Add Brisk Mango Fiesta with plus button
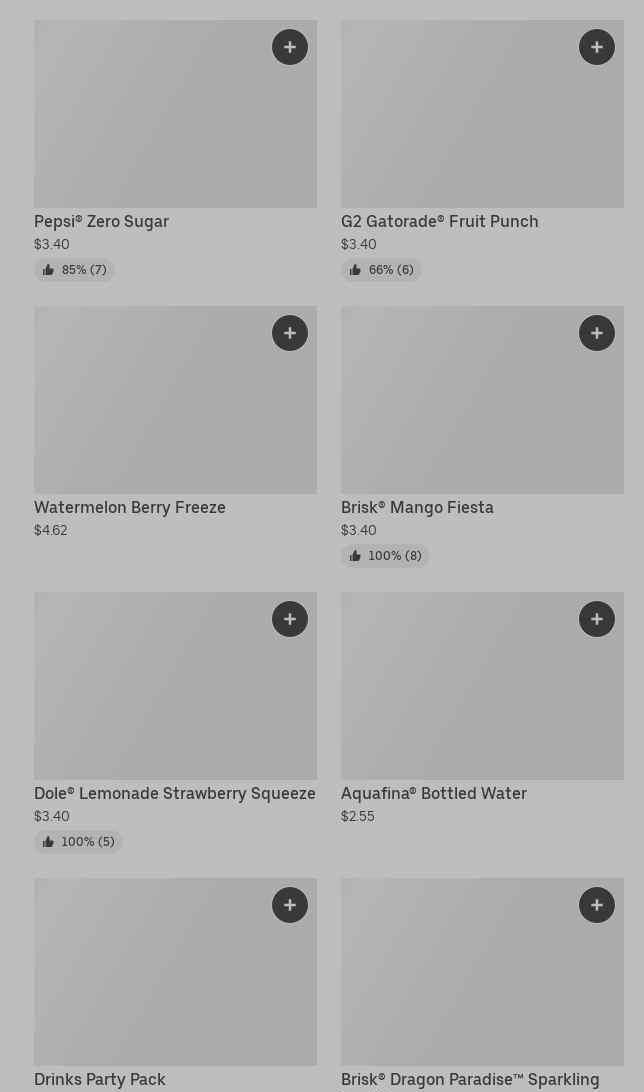Screen dimensions: 644x1092 [x=597, y=333]
